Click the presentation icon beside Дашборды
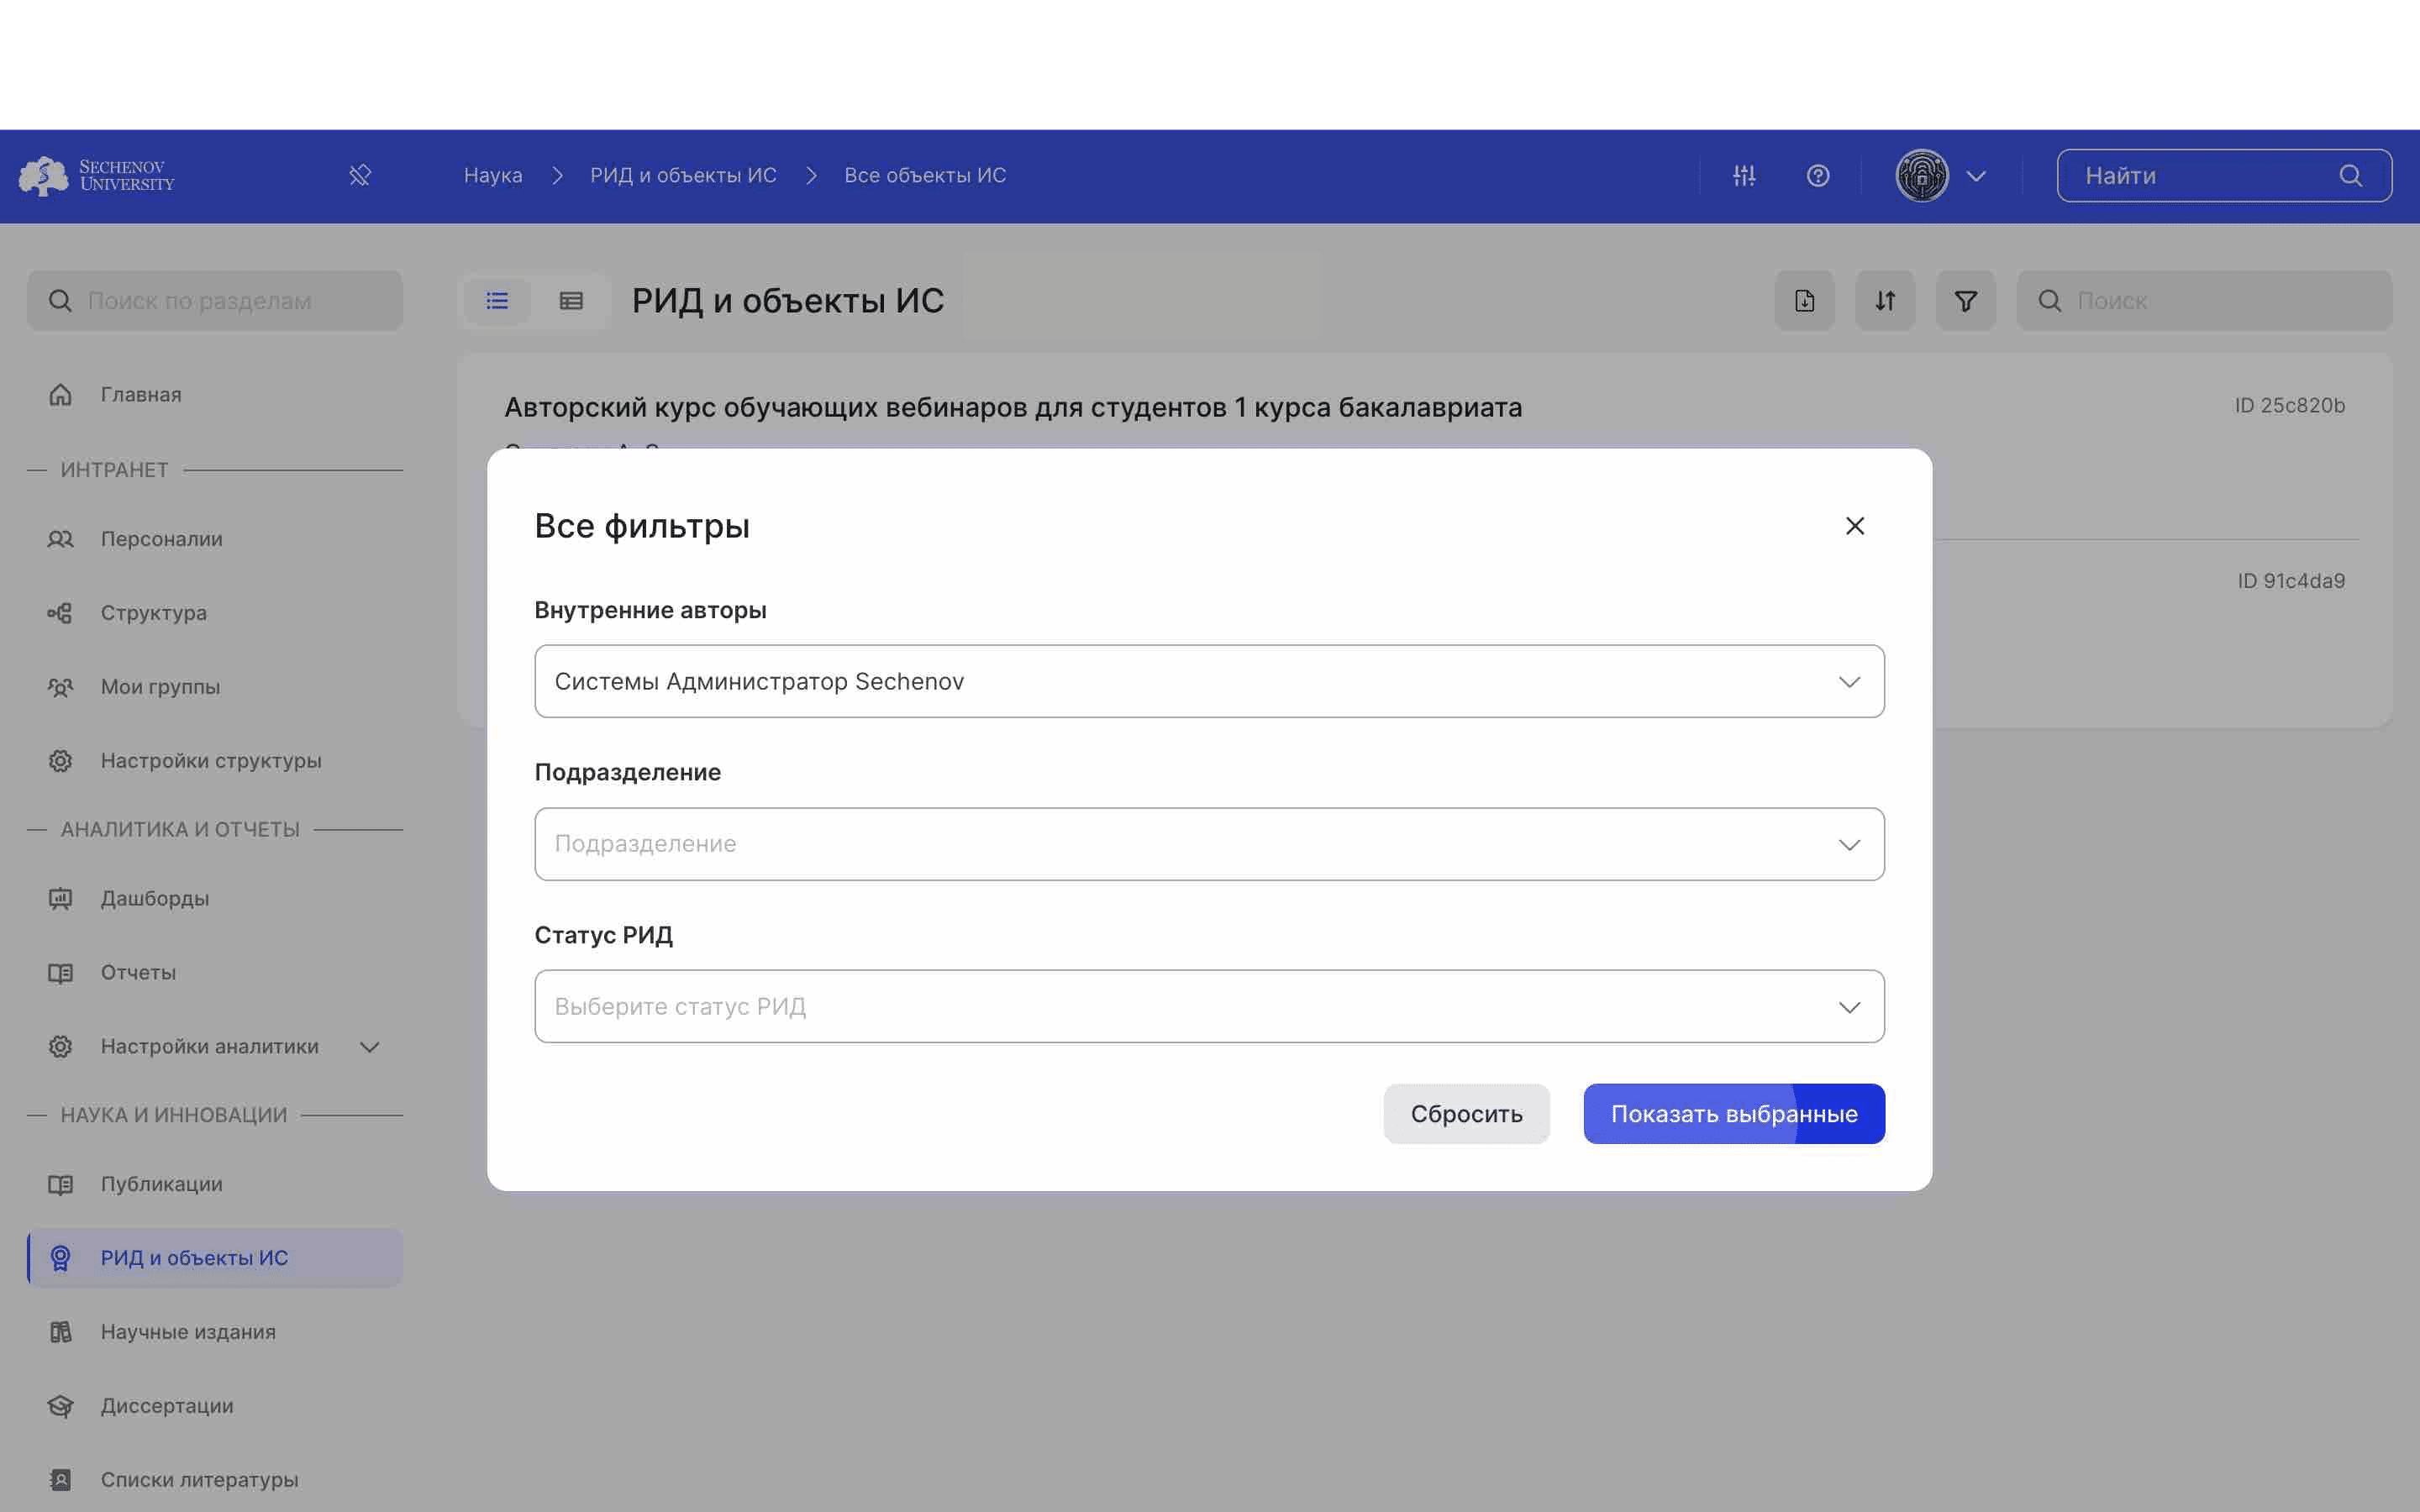The image size is (2420, 1512). point(60,899)
